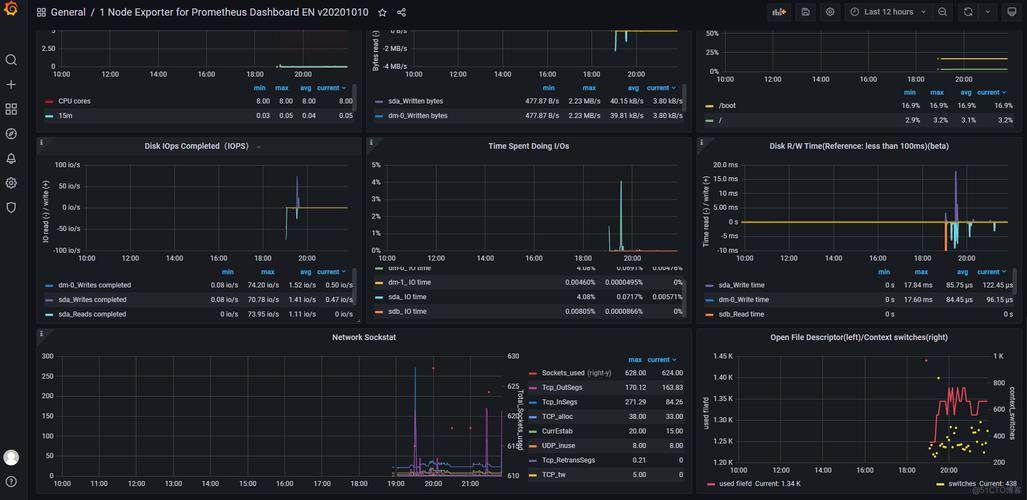The width and height of the screenshot is (1027, 500).
Task: Sort Network Sockstat legend by max column
Action: pyautogui.click(x=635, y=359)
